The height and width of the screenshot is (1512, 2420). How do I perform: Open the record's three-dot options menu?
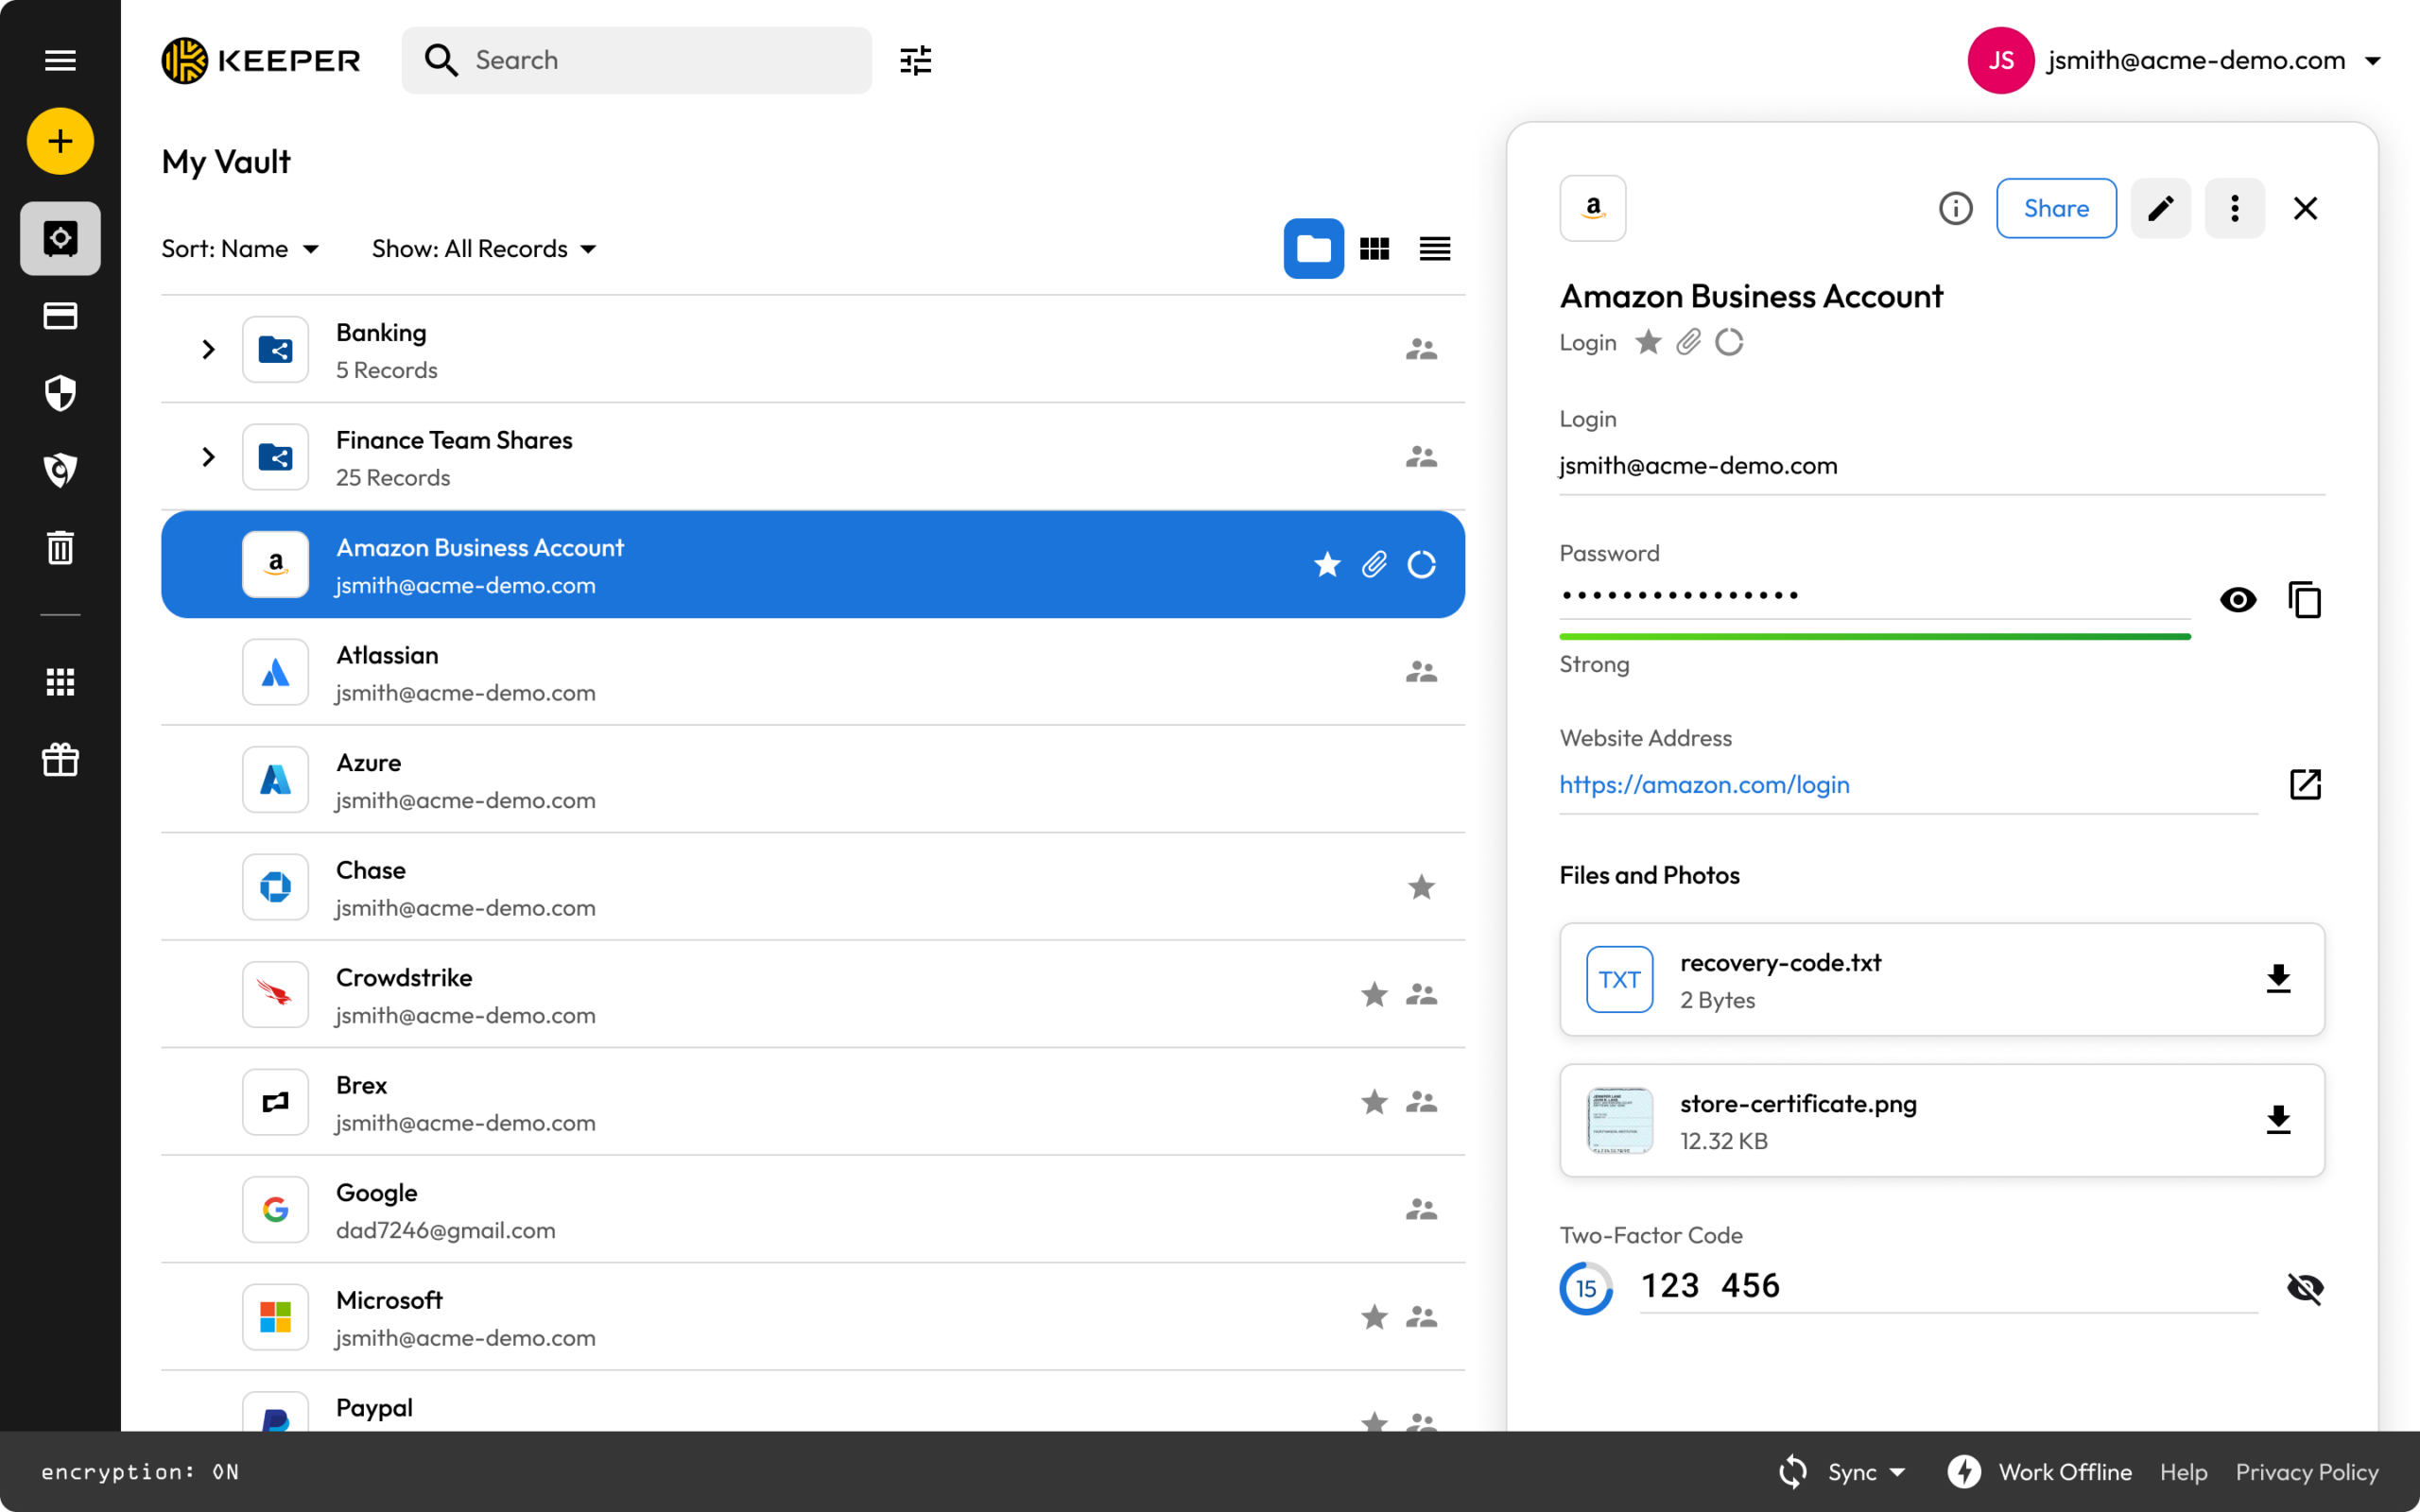point(2234,208)
